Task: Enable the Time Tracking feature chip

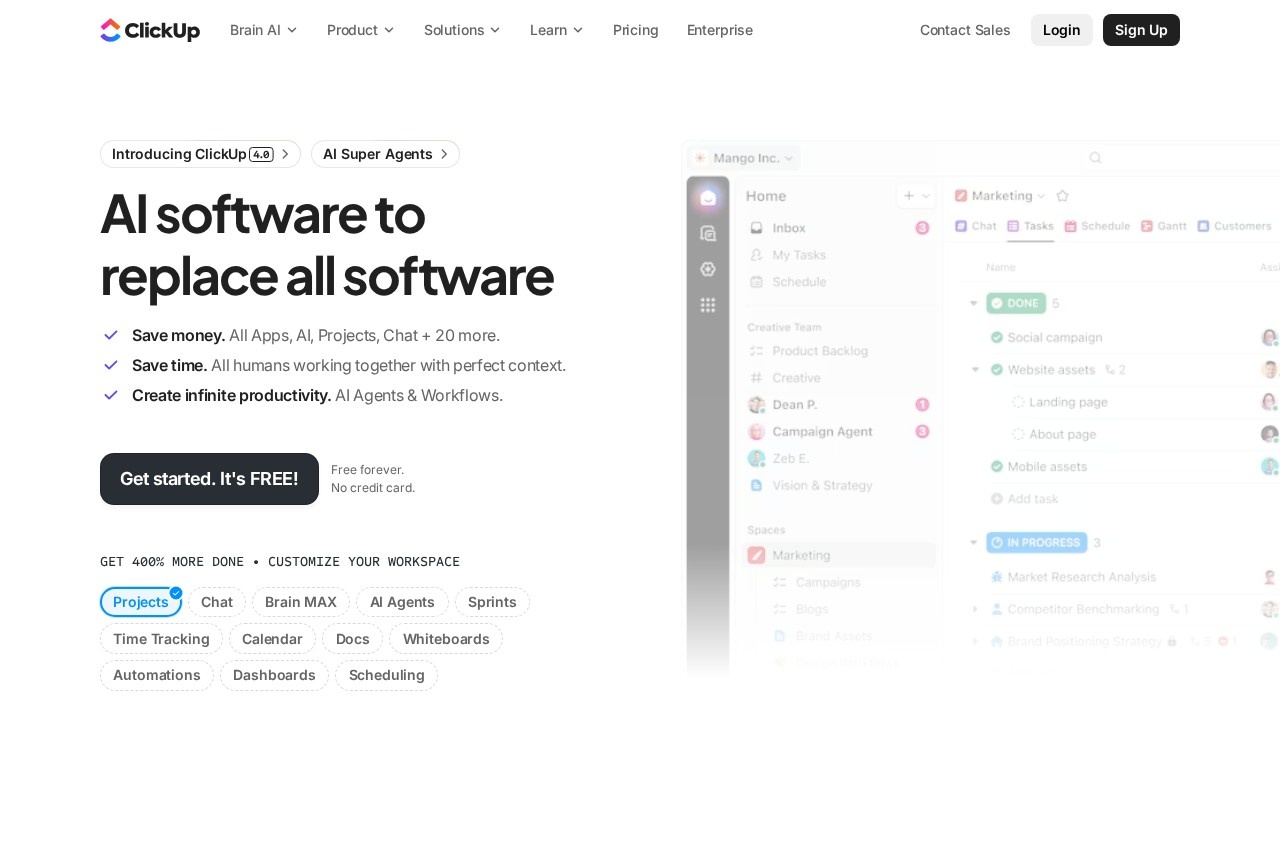Action: [x=161, y=639]
